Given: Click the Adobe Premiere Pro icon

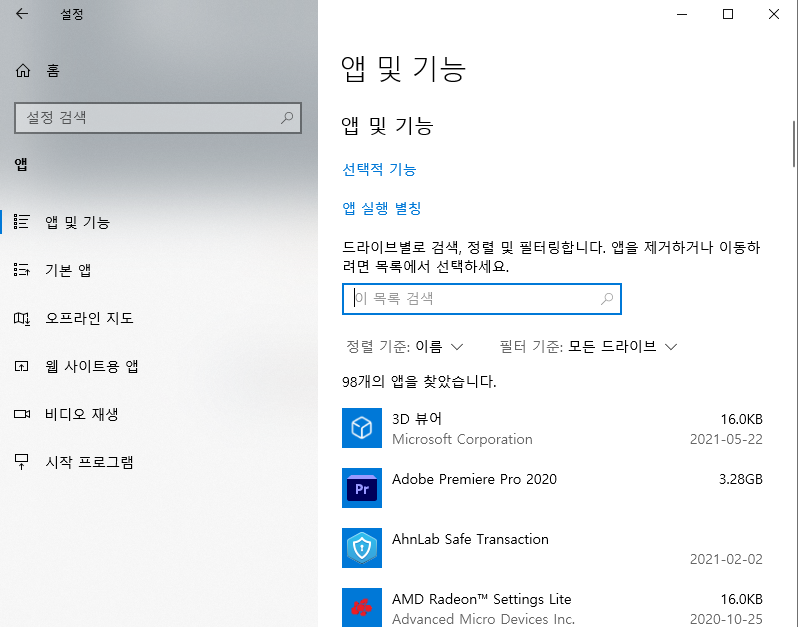Looking at the screenshot, I should coord(362,488).
